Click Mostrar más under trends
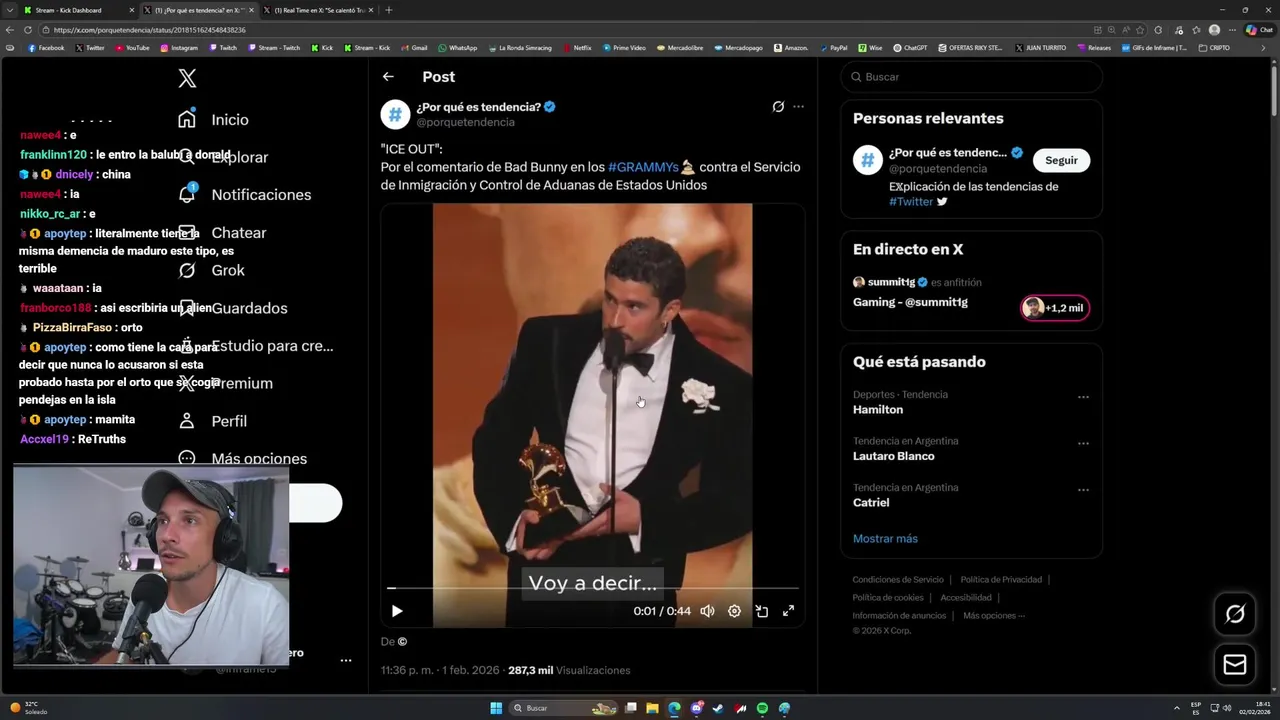Viewport: 1280px width, 720px height. pos(885,538)
